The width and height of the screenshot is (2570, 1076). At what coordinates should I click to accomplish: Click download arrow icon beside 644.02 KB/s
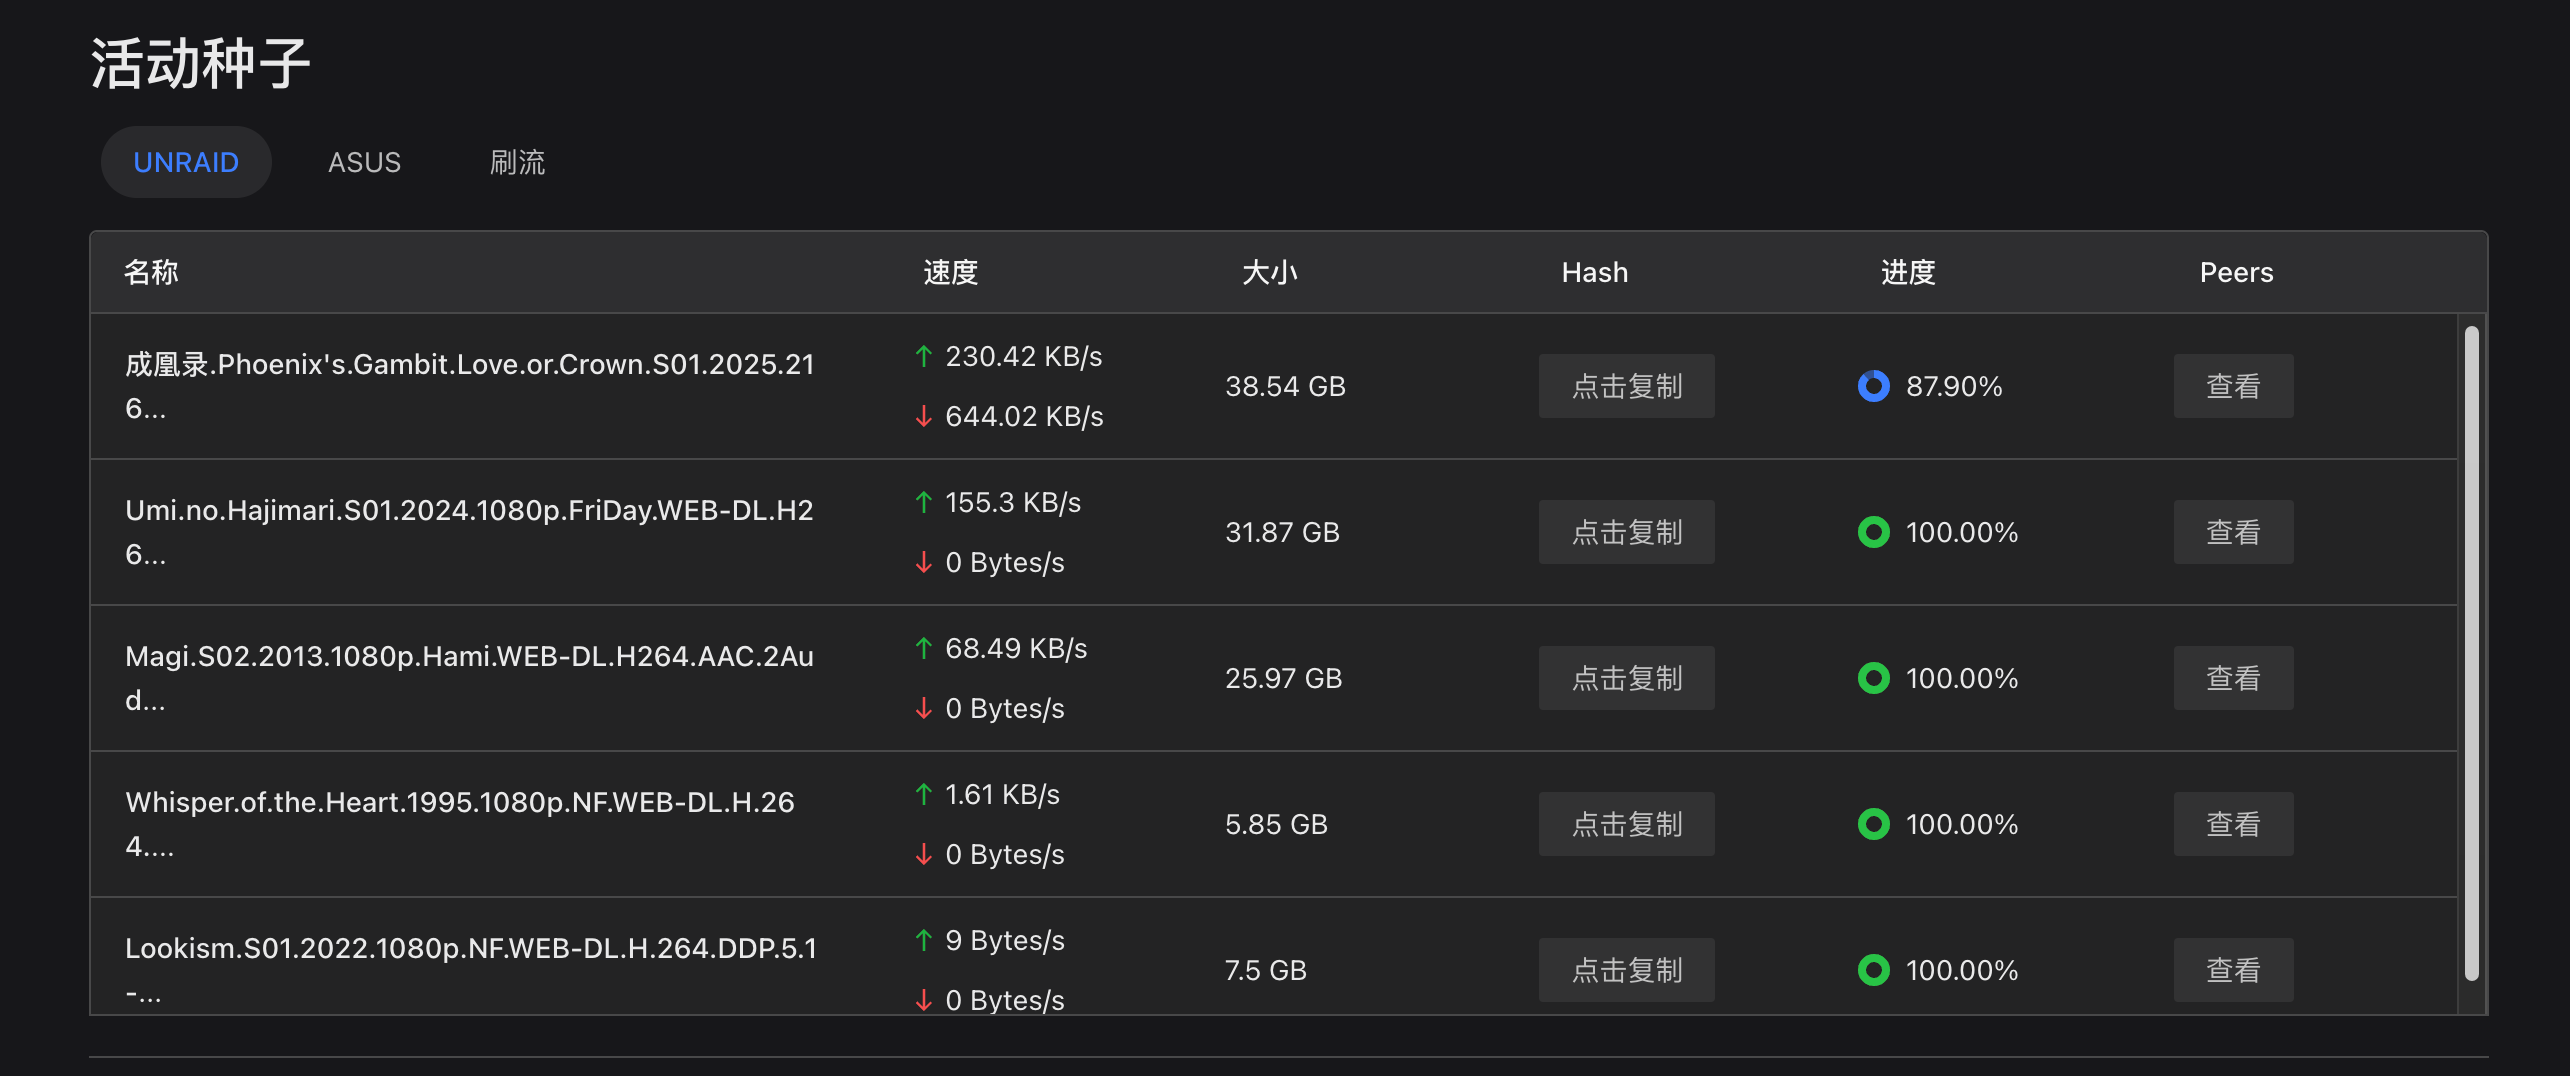pyautogui.click(x=924, y=416)
